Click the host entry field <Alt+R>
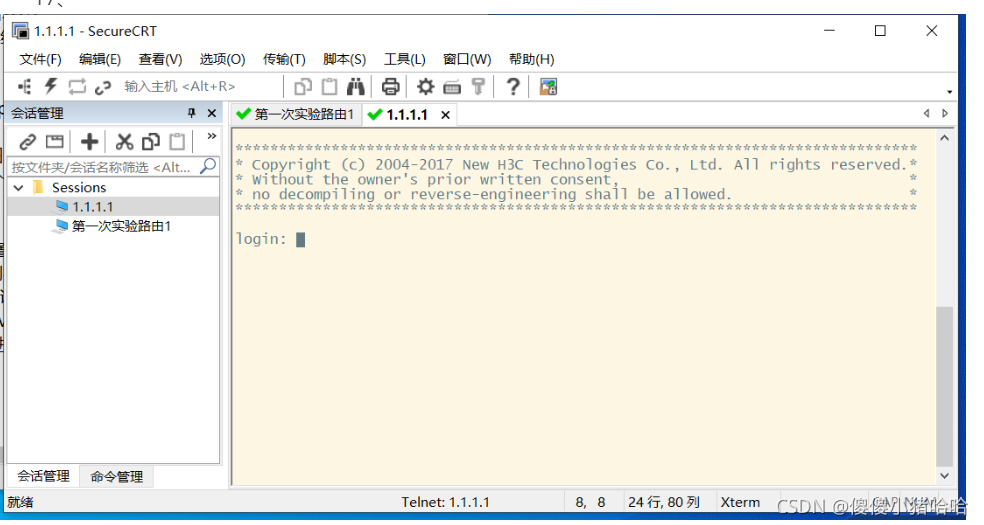 200,87
